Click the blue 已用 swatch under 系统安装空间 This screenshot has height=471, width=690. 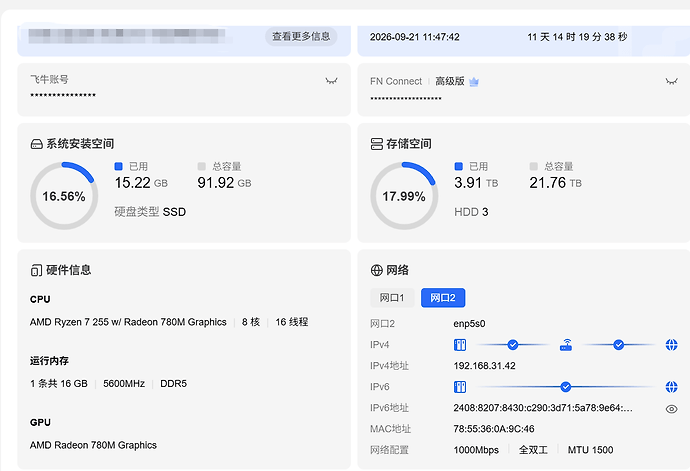pos(118,166)
